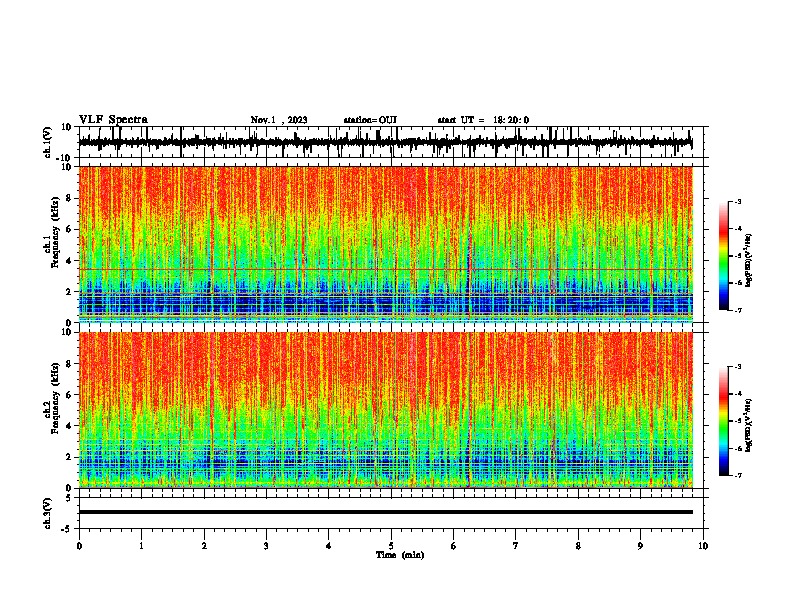The image size is (792, 612).
Task: Click the "Time (min)" axis label
Action: (400, 555)
